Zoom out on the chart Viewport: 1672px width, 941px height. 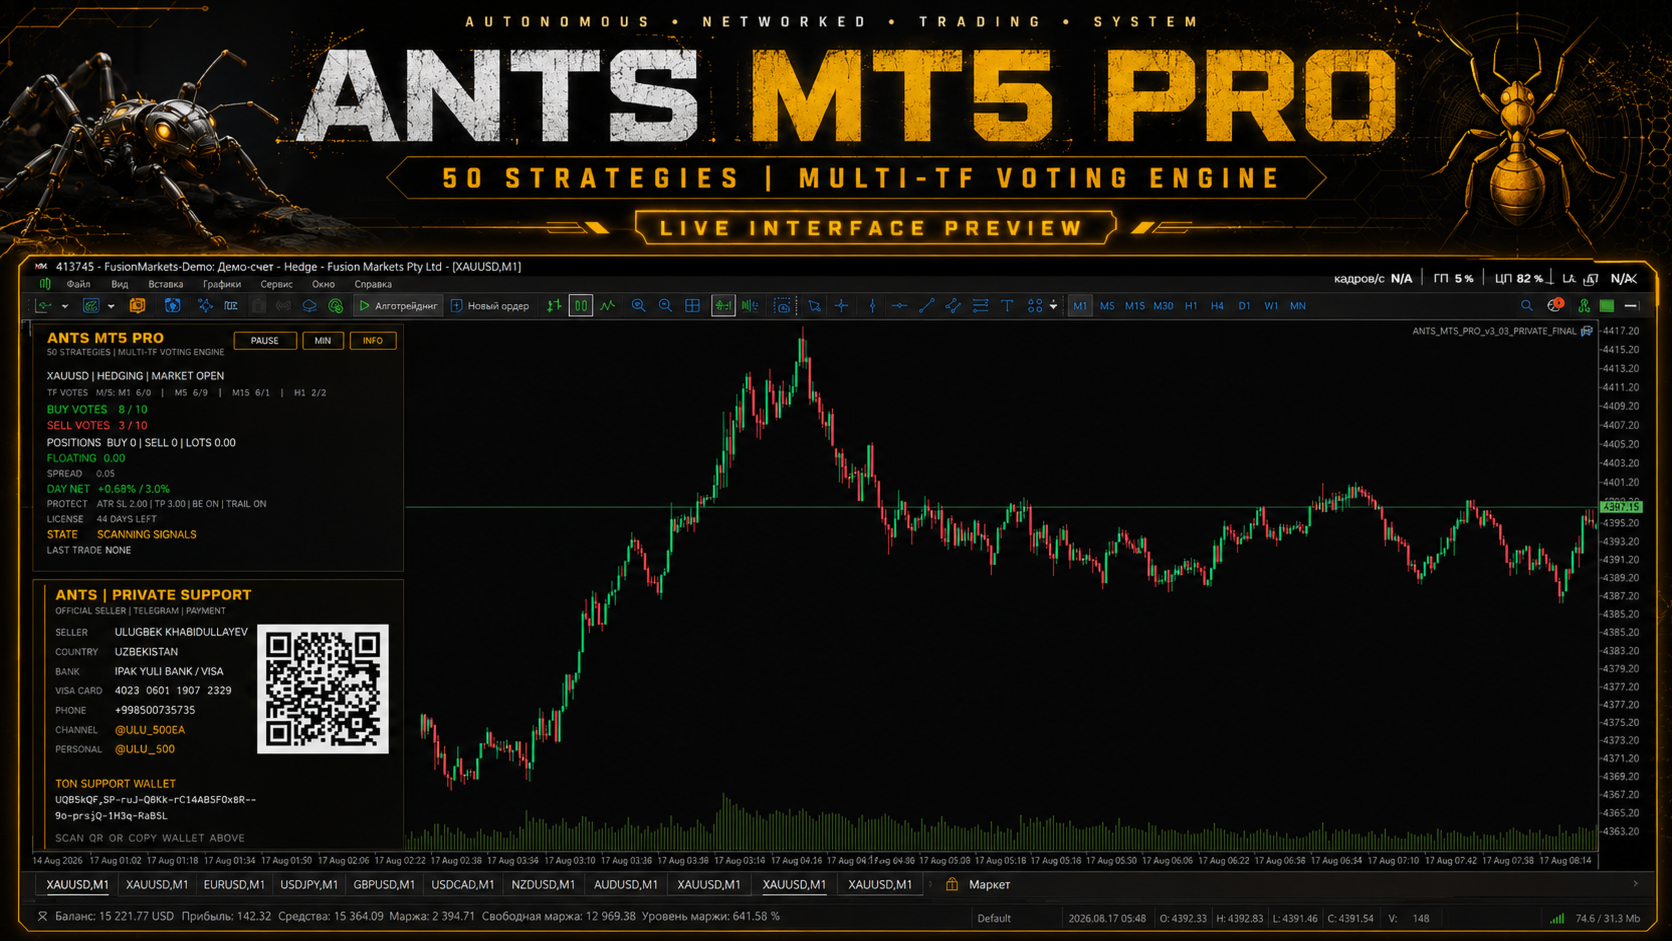[665, 306]
